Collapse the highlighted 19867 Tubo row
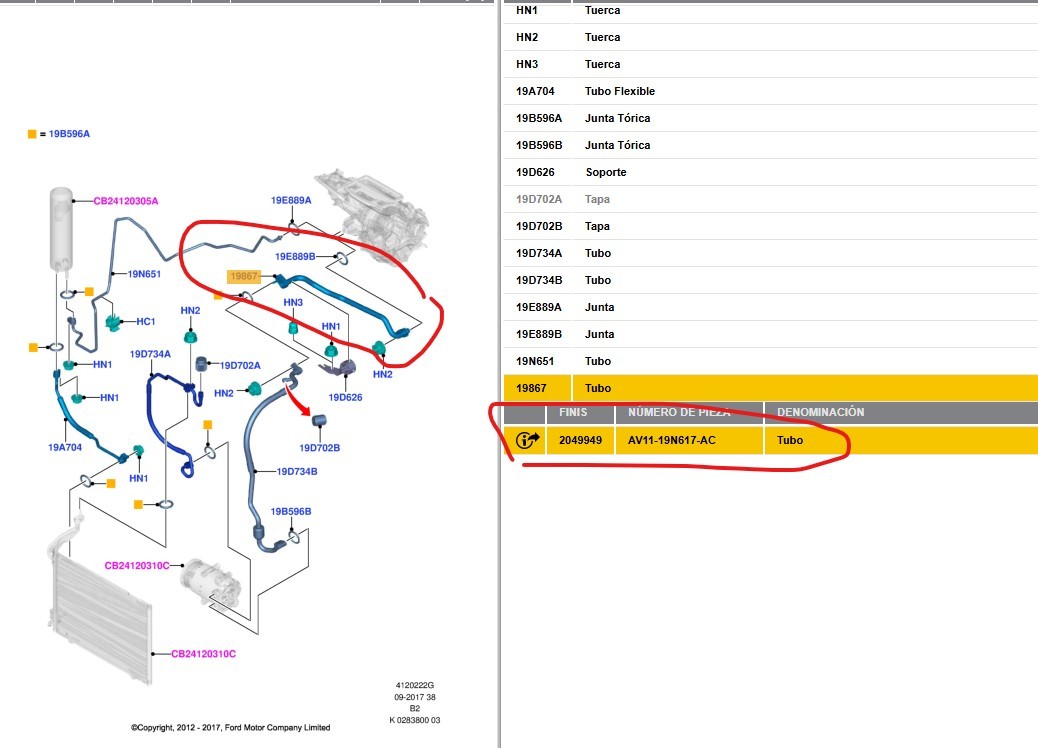 (597, 388)
